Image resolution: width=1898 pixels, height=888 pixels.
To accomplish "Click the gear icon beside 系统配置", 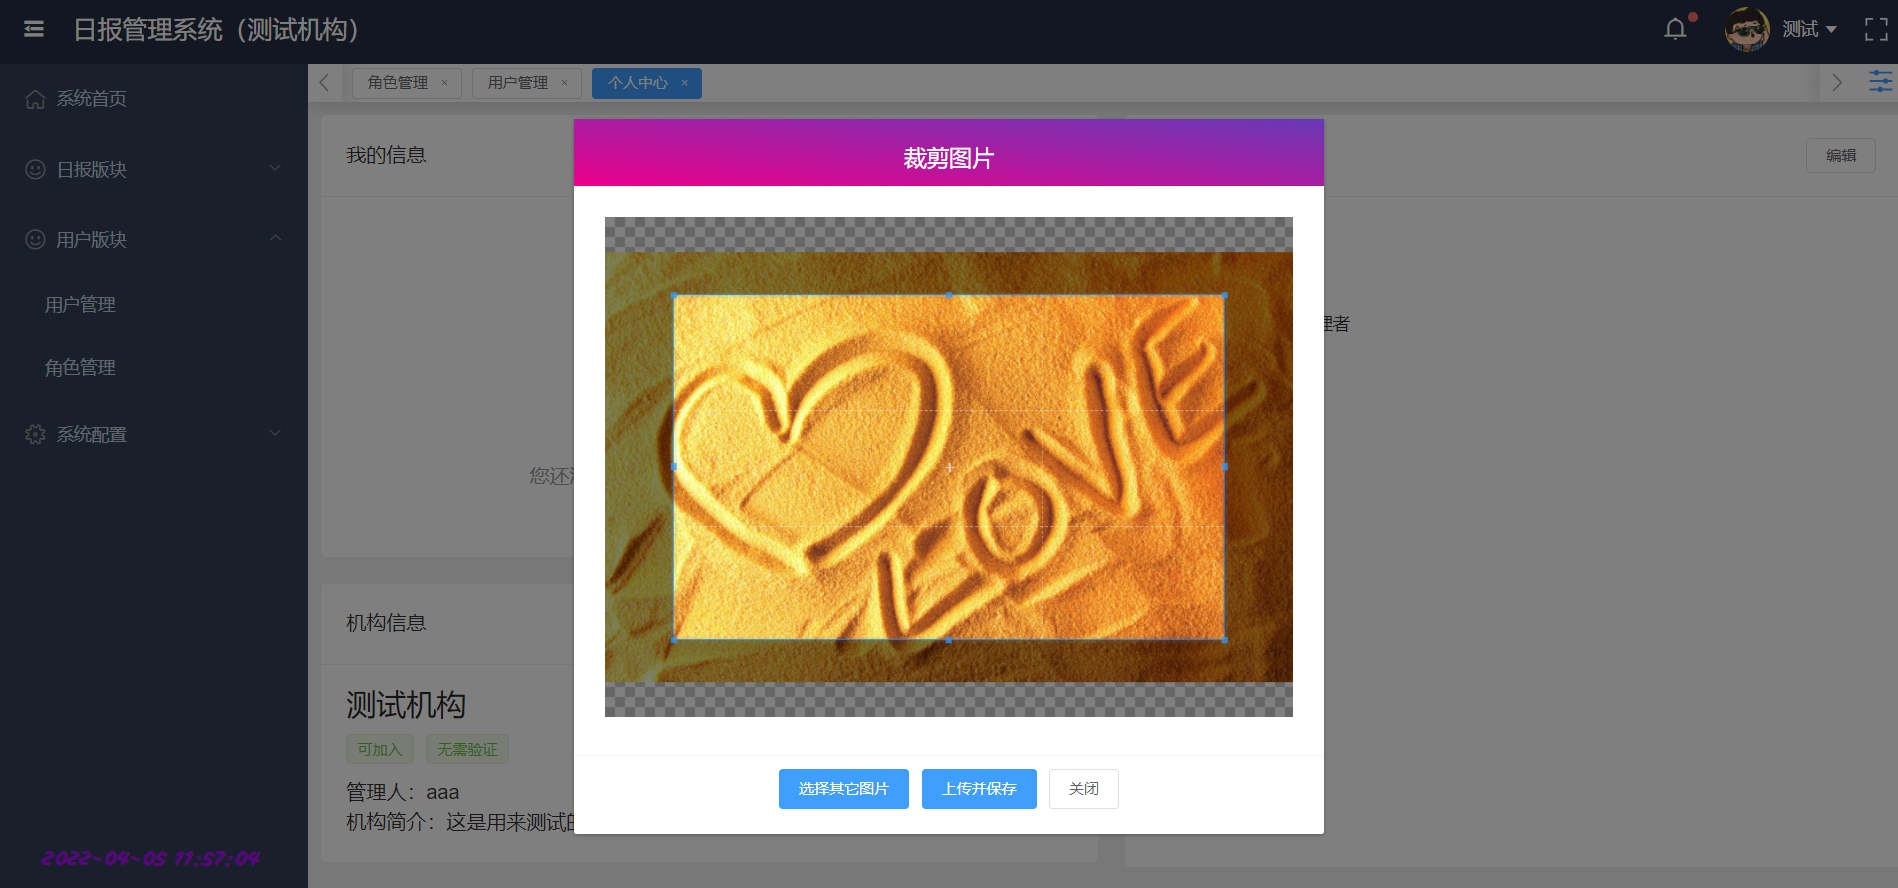I will [35, 435].
